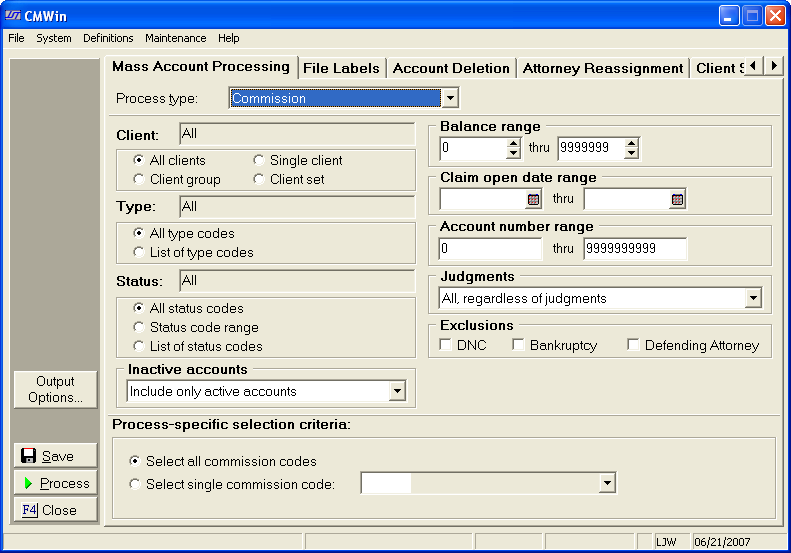791x553 pixels.
Task: Click the CMWin title bar application icon
Action: [13, 15]
